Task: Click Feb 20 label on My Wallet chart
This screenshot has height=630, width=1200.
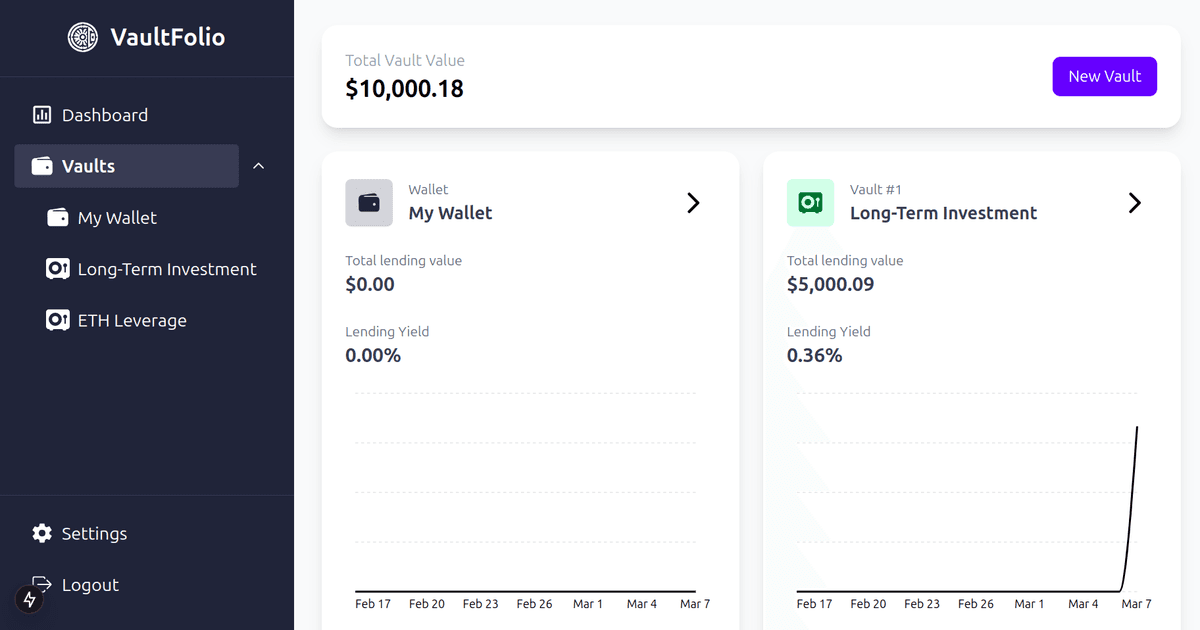Action: (x=427, y=604)
